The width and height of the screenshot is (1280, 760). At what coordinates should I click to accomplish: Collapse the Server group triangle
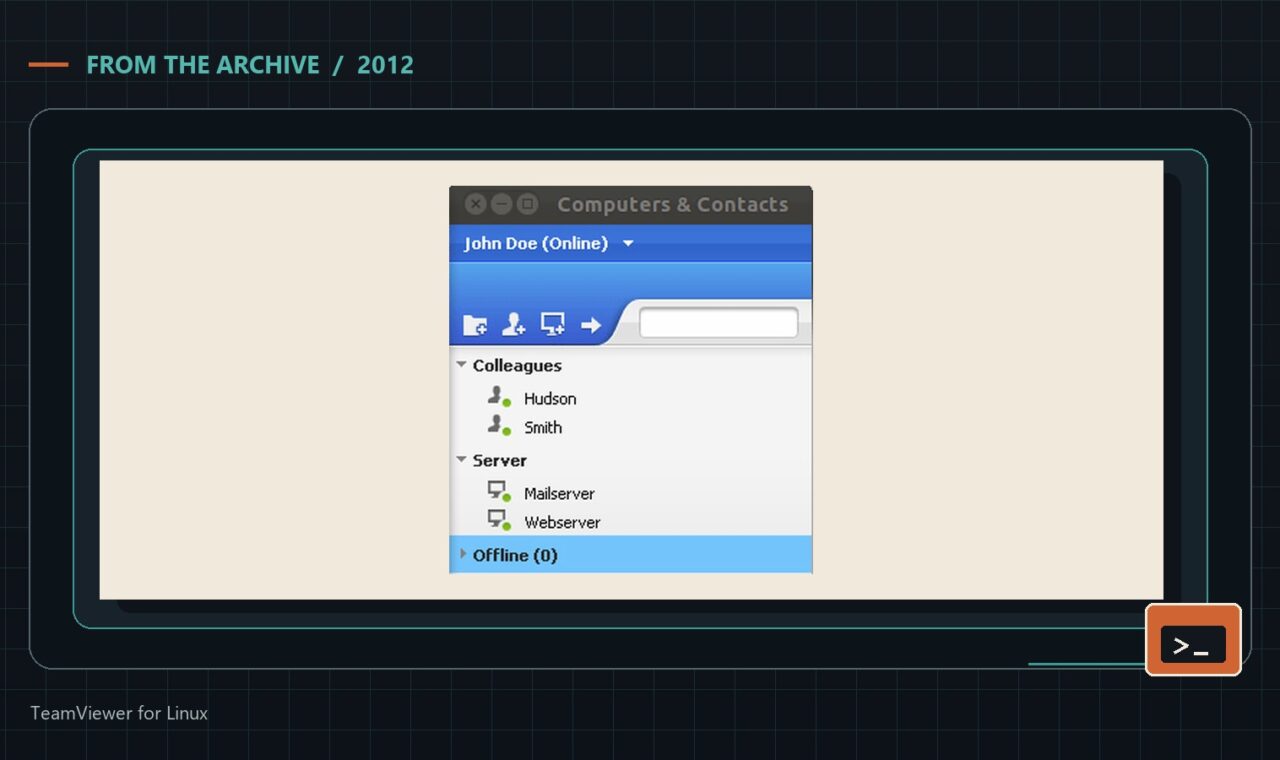[x=461, y=460]
